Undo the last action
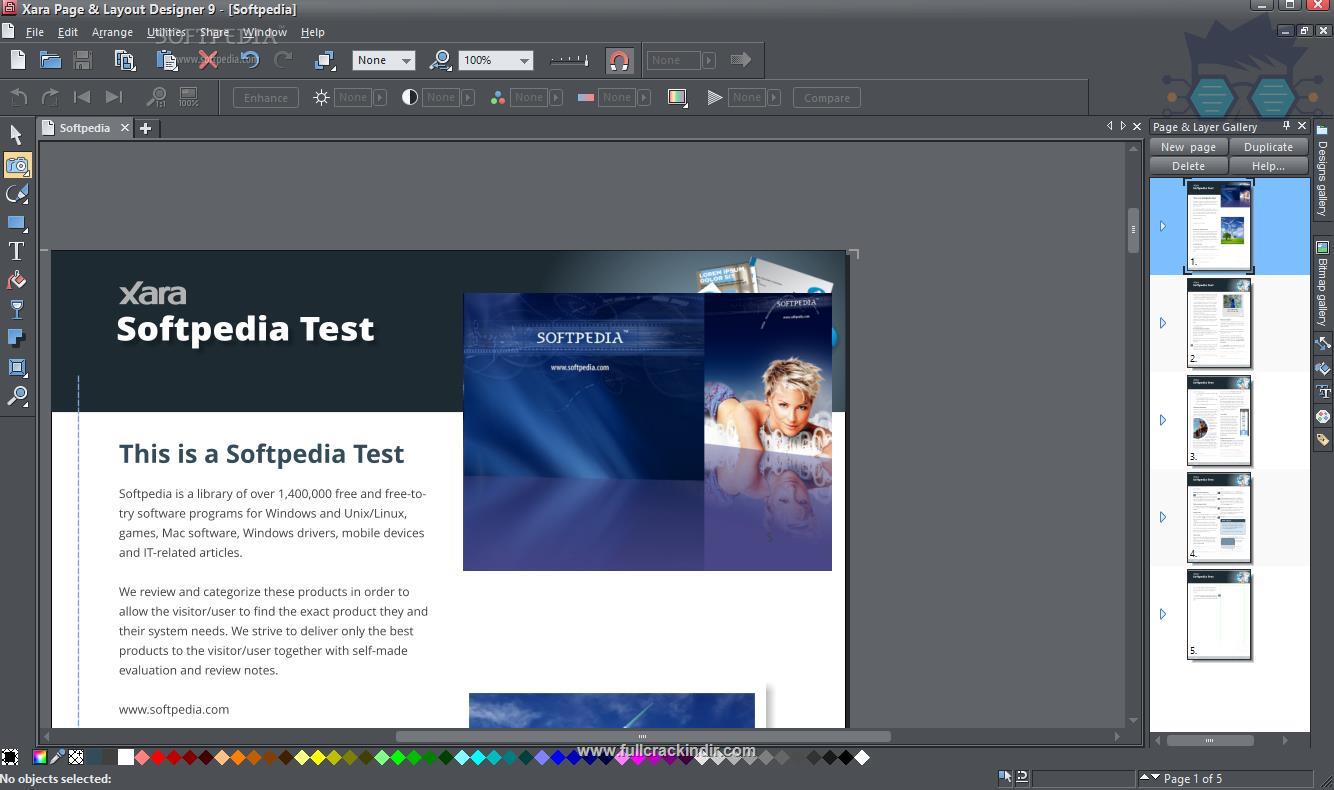This screenshot has height=790, width=1334. pos(250,60)
